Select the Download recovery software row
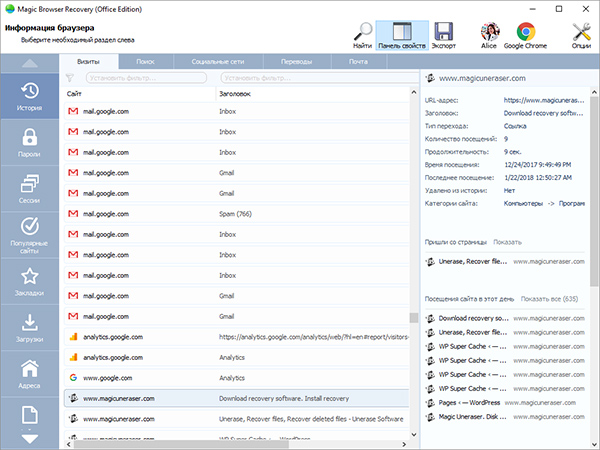Image resolution: width=600 pixels, height=450 pixels. coord(236,398)
